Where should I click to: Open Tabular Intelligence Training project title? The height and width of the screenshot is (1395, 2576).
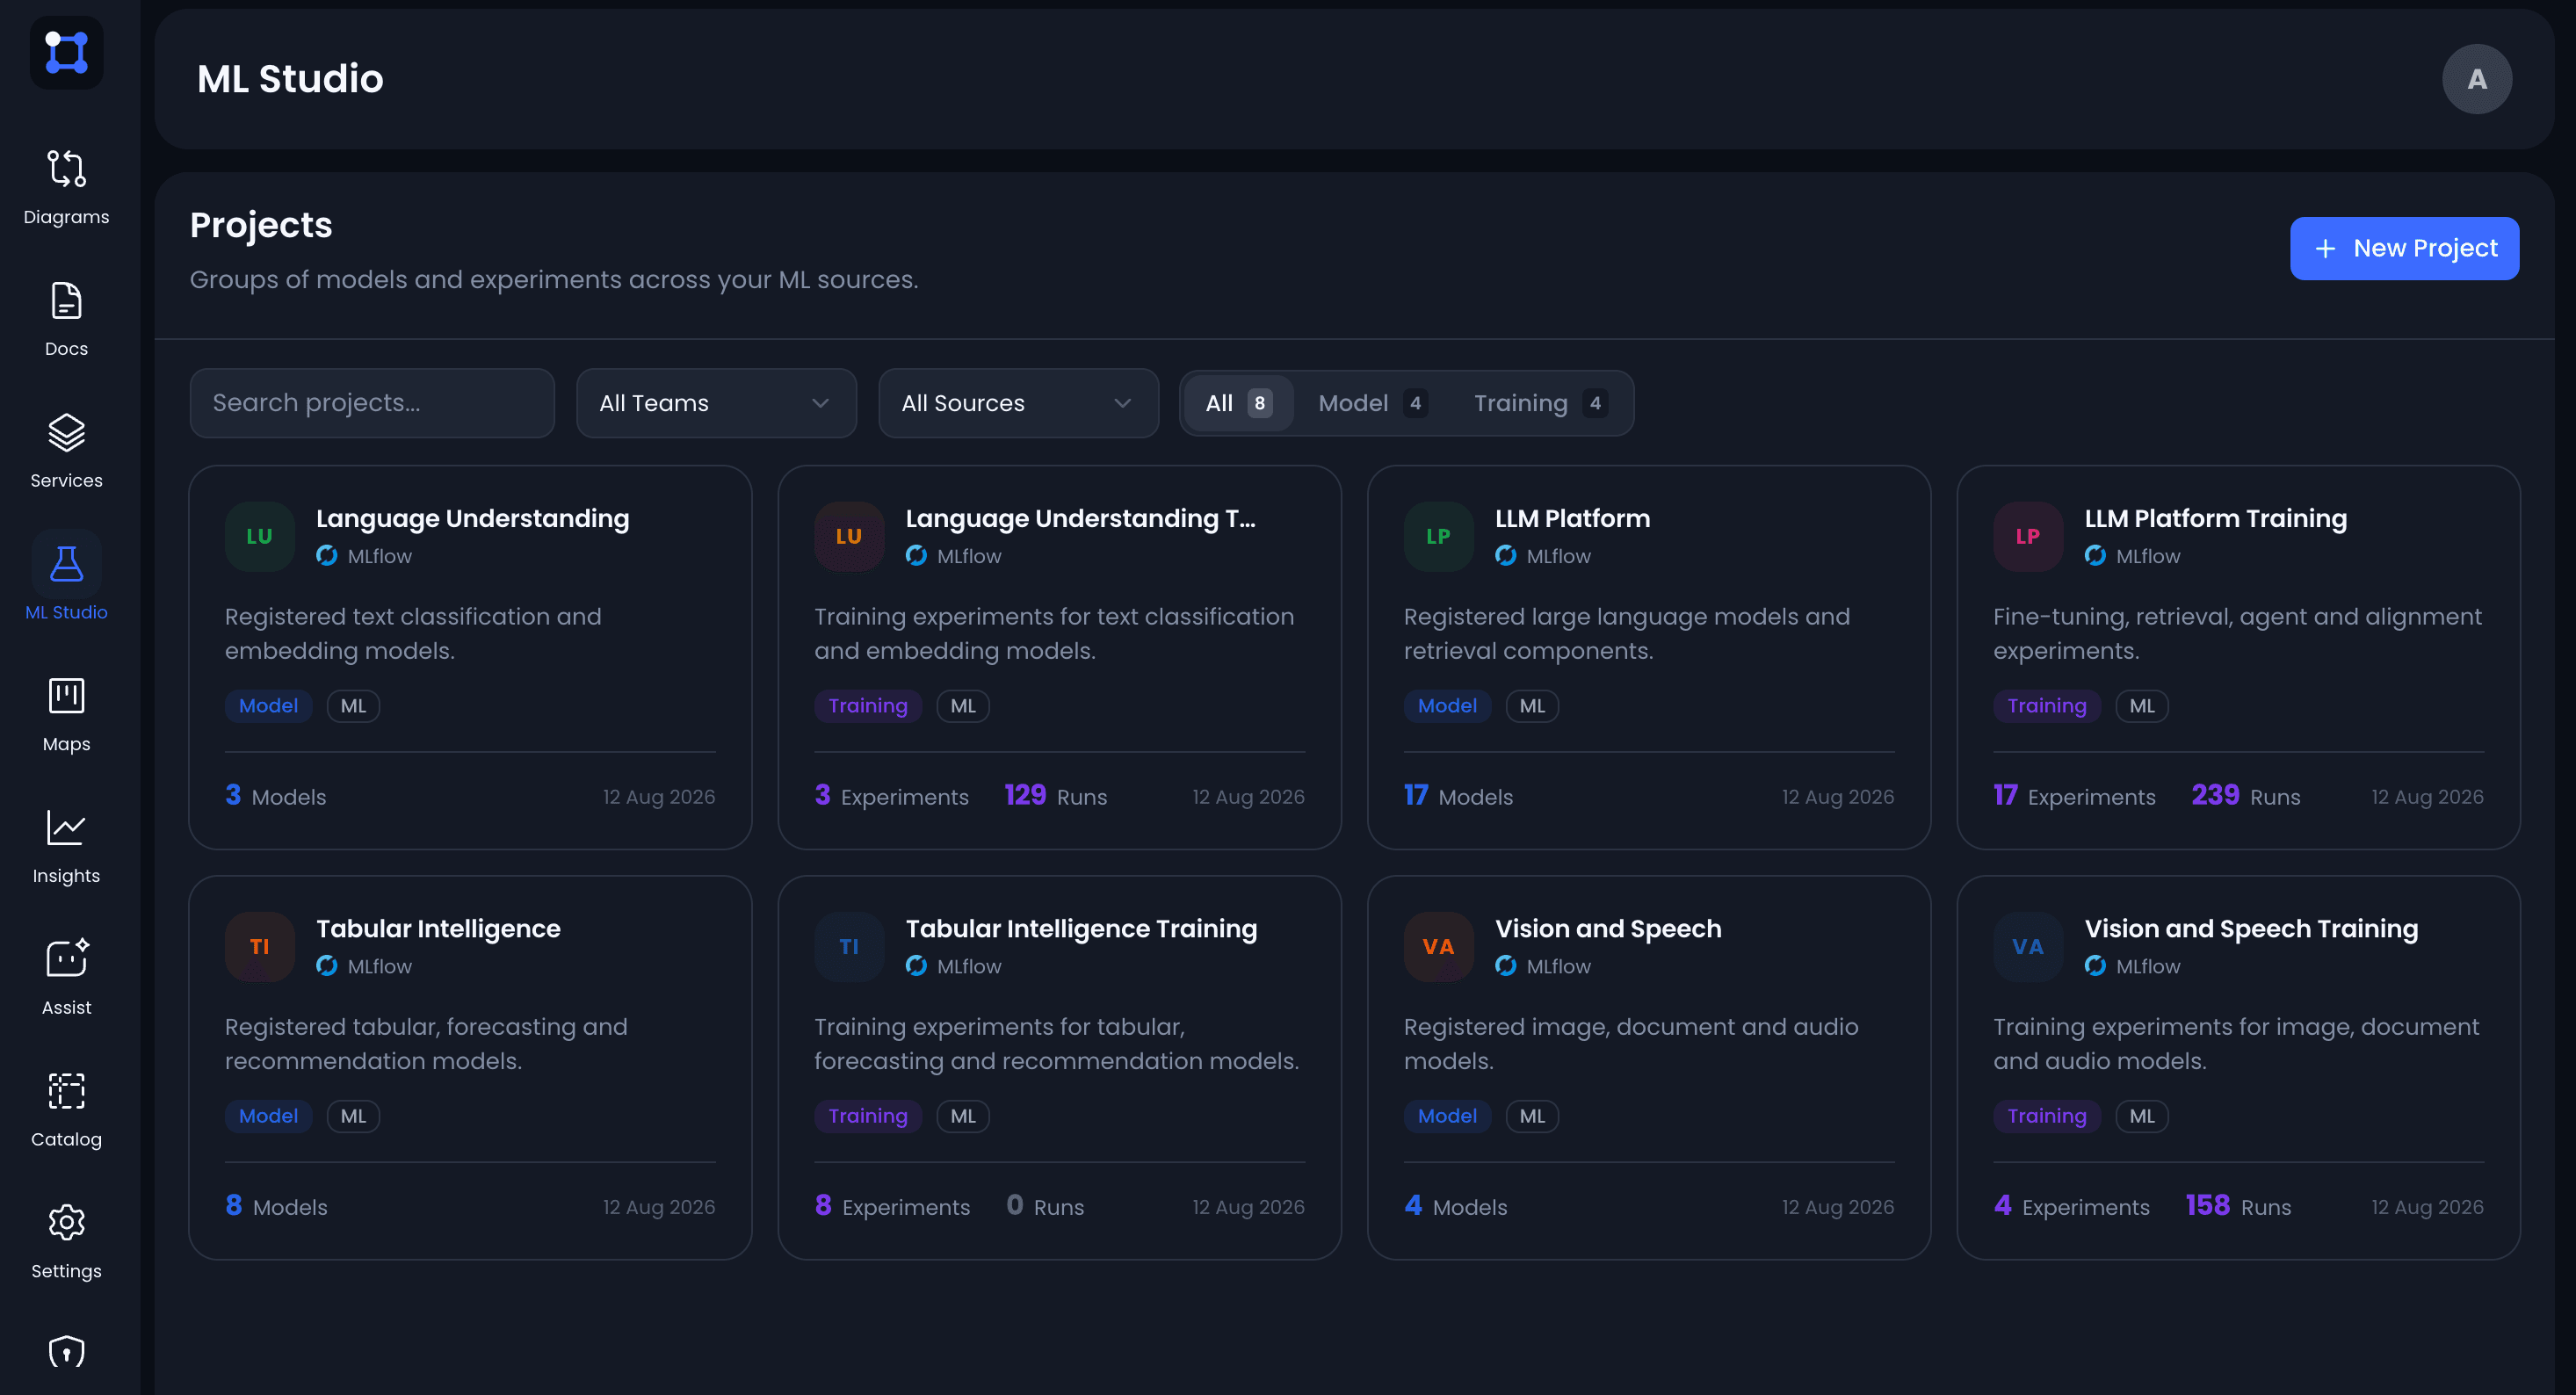pyautogui.click(x=1081, y=928)
